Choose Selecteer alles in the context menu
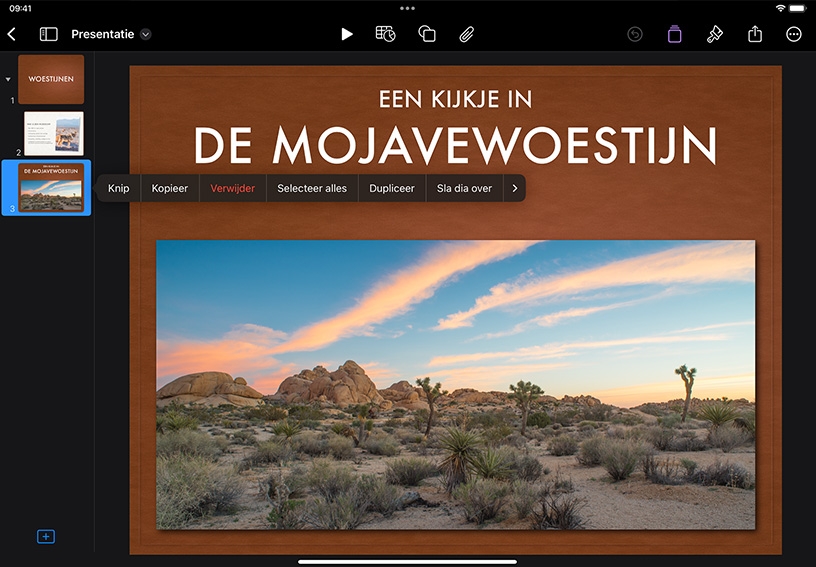 coord(312,188)
